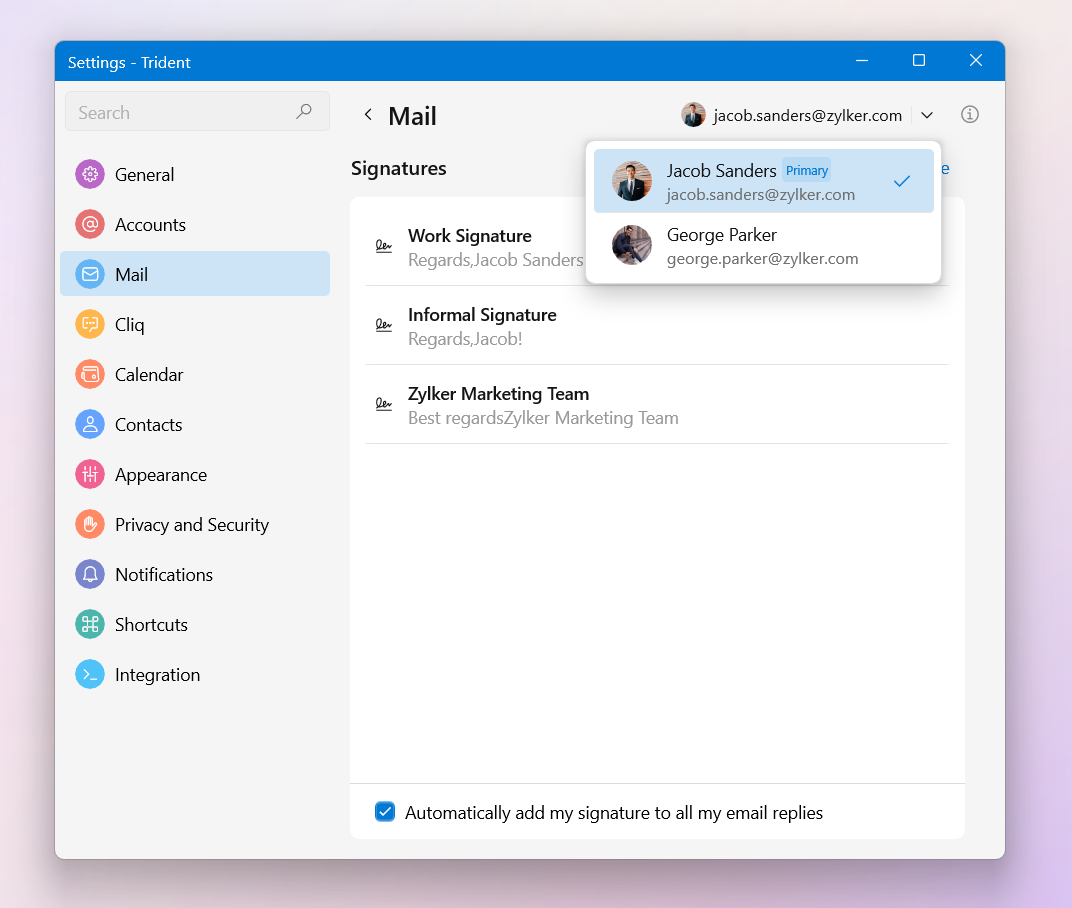The width and height of the screenshot is (1072, 908).
Task: Open the Zylker Marketing Team signature
Action: coord(656,405)
